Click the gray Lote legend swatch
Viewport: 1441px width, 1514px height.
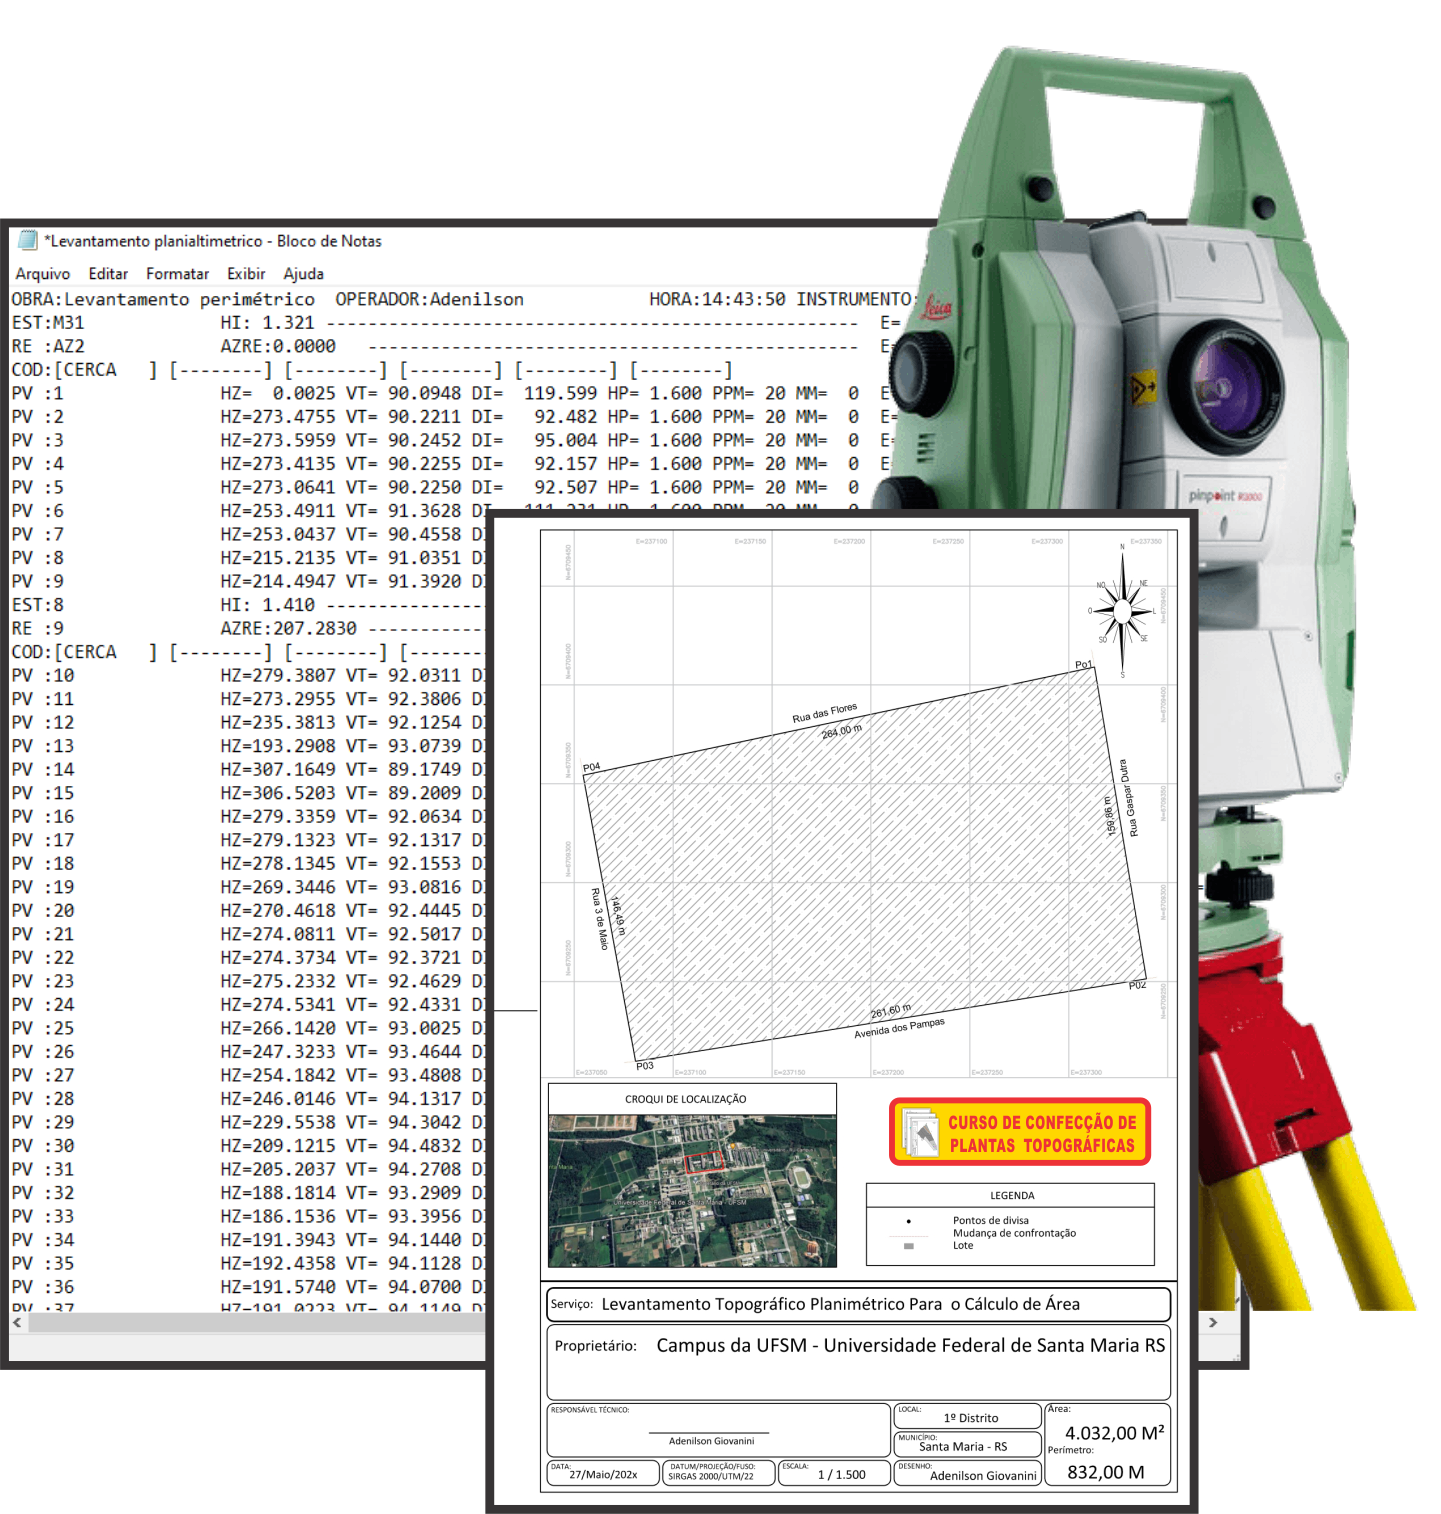[x=908, y=1246]
